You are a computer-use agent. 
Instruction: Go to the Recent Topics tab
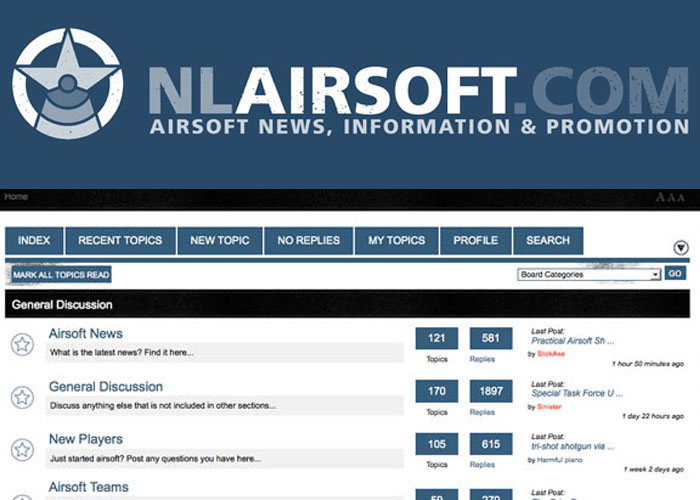(x=120, y=241)
